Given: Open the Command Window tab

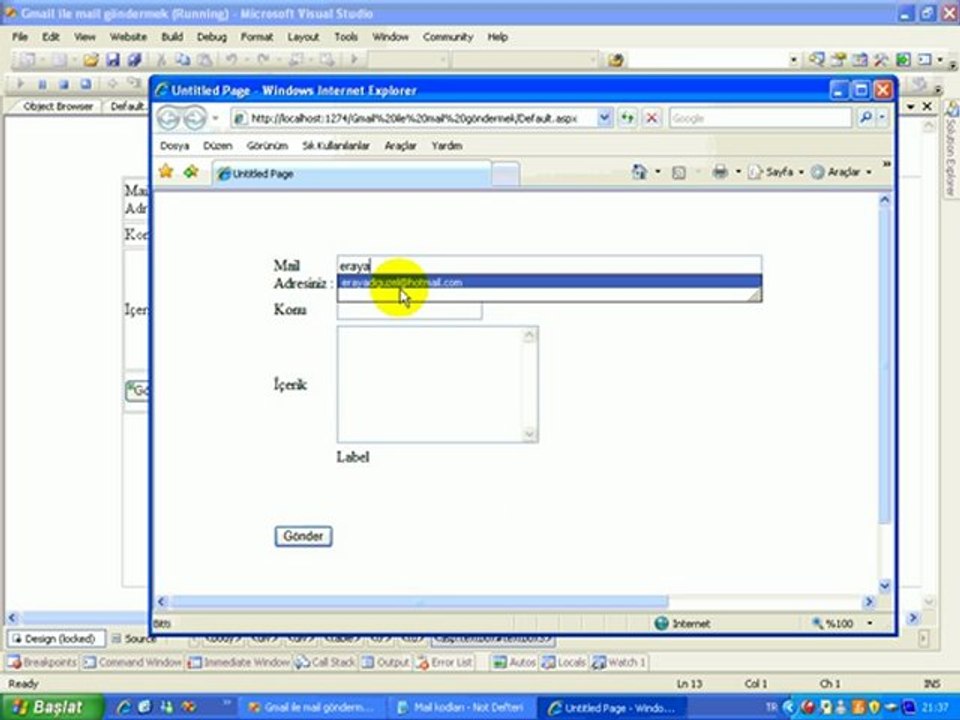Looking at the screenshot, I should click(x=133, y=662).
